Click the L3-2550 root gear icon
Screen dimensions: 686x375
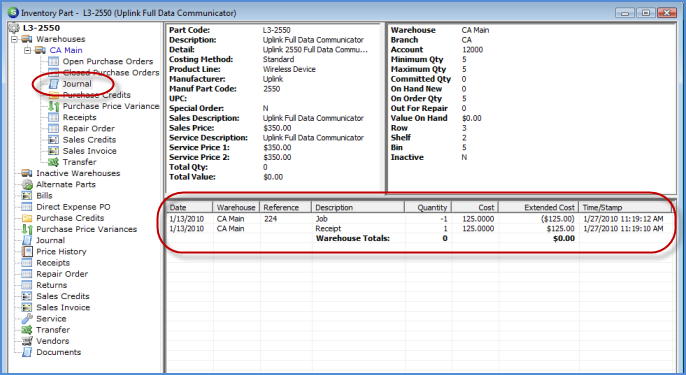point(14,28)
